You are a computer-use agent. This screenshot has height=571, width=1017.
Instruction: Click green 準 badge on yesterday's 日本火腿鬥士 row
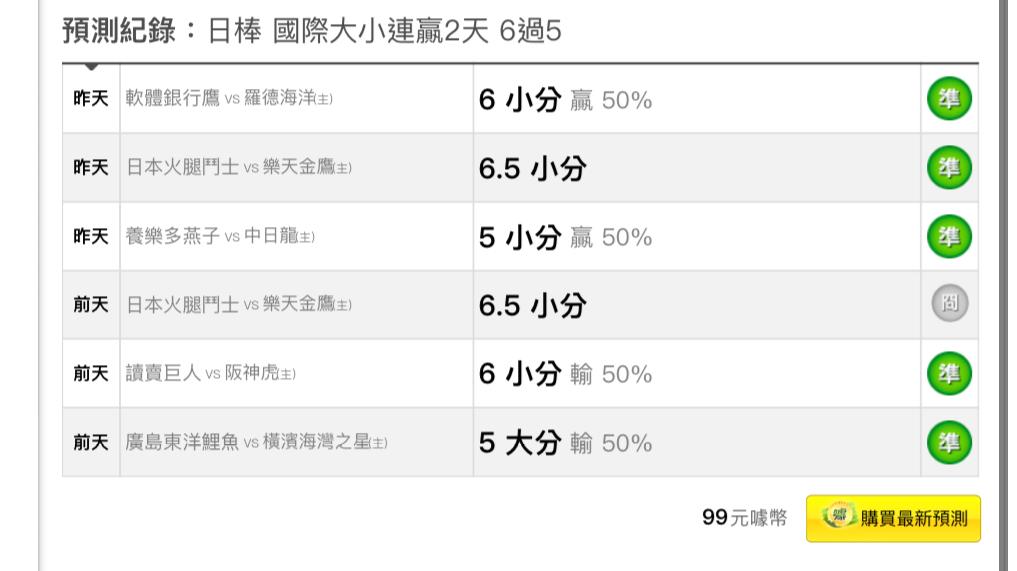pyautogui.click(x=949, y=167)
